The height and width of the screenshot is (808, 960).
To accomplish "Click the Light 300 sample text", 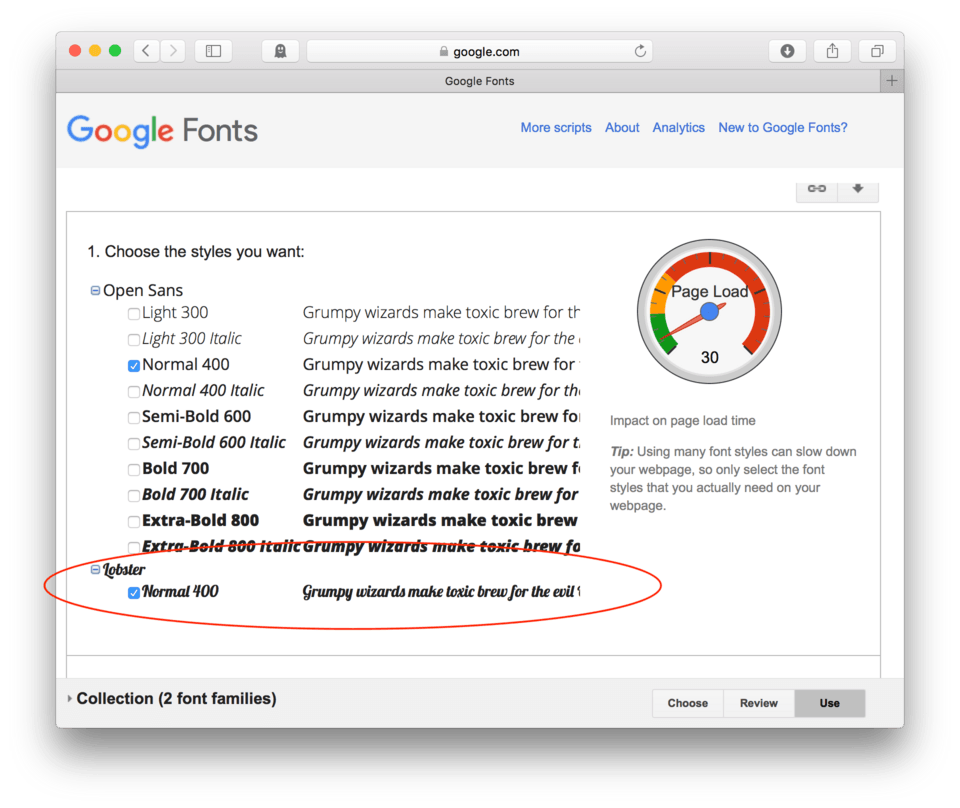I will pyautogui.click(x=441, y=313).
